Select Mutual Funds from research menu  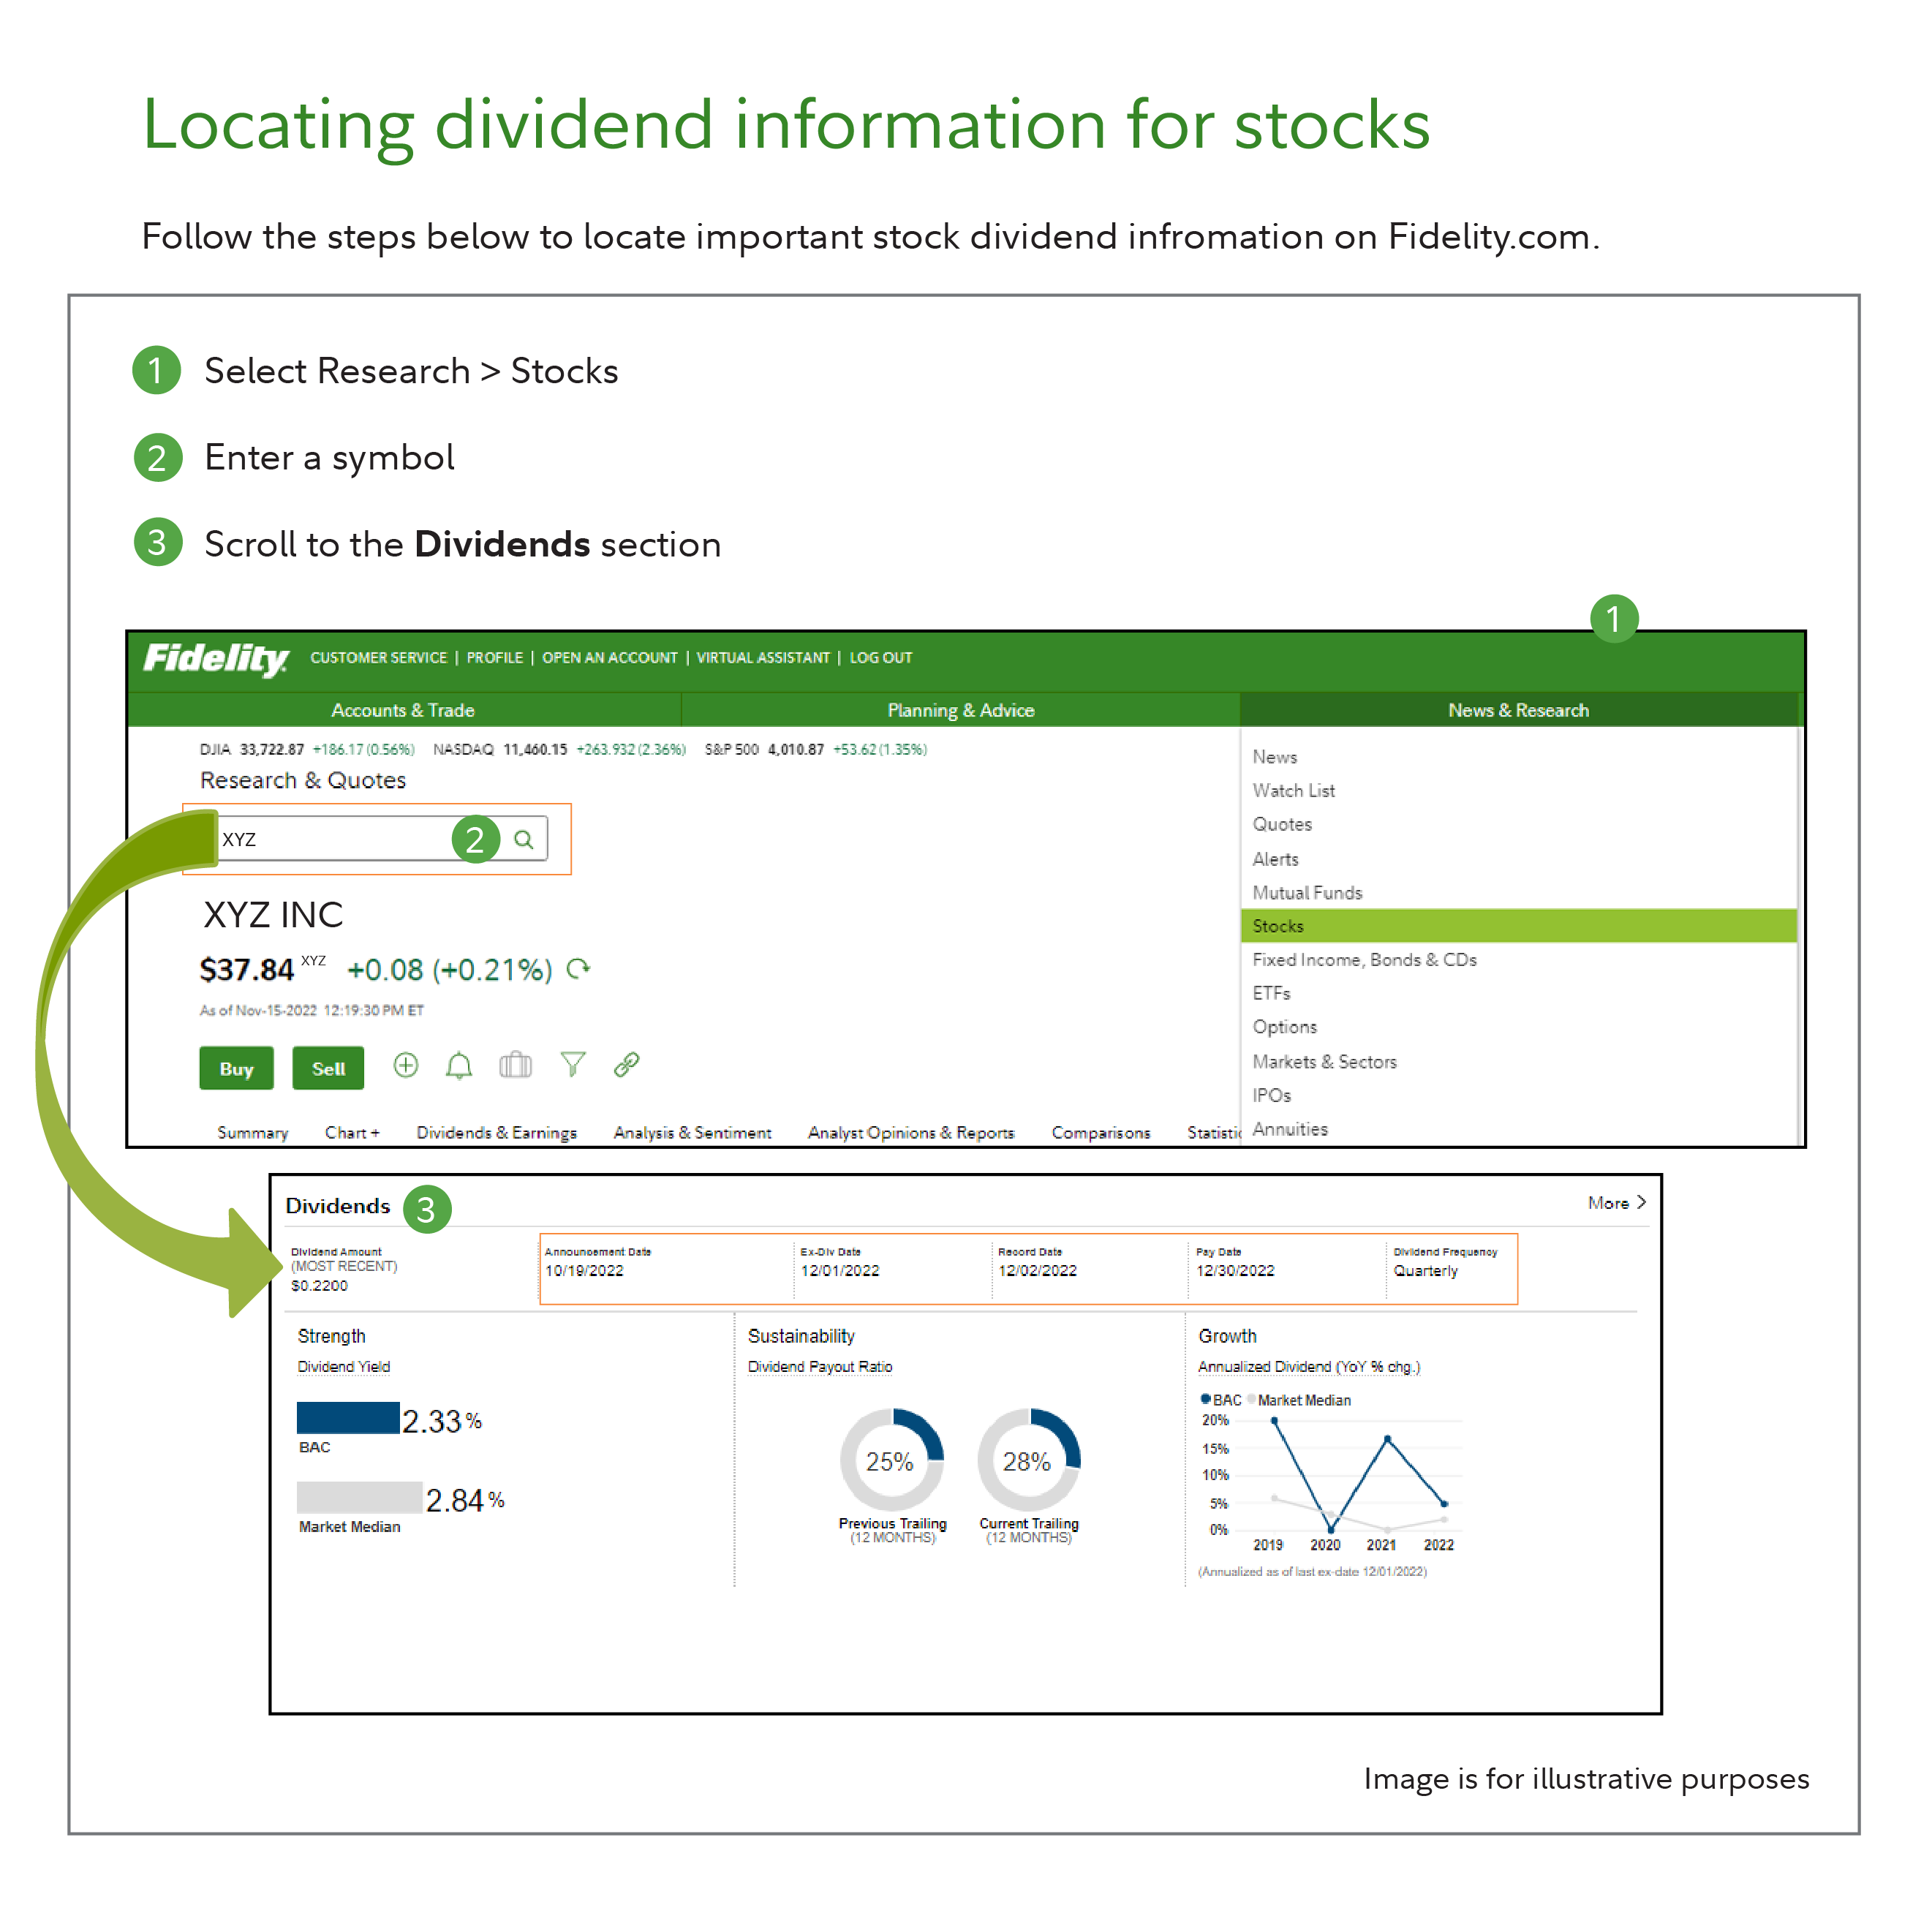pyautogui.click(x=1307, y=892)
